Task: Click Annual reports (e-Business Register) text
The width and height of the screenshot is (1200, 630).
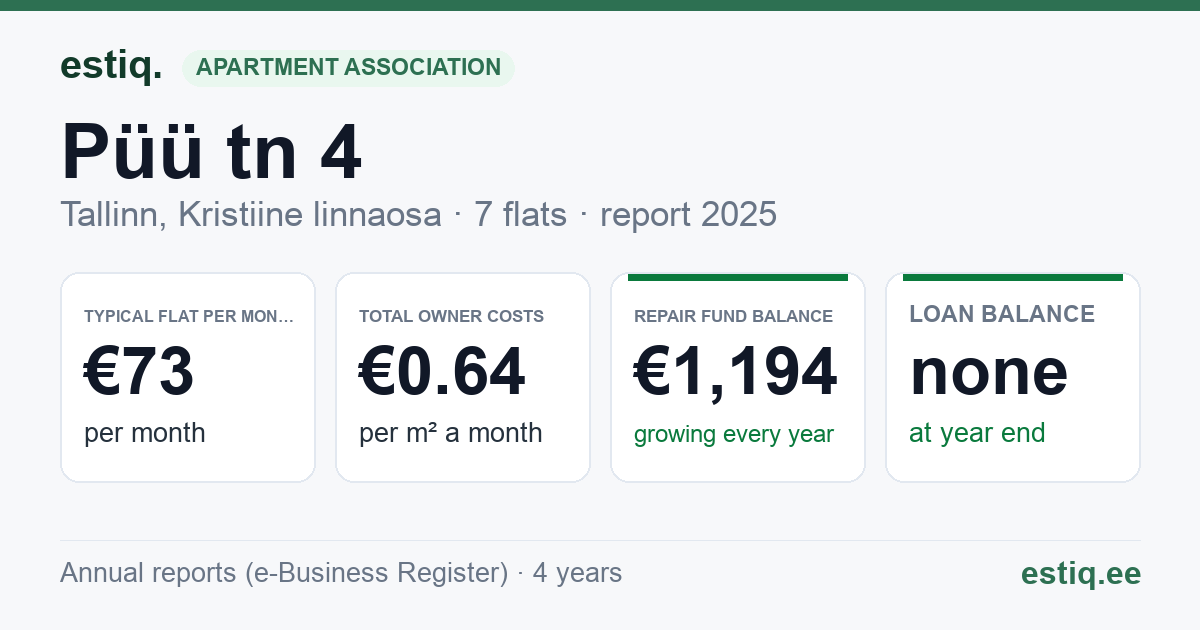Action: (x=284, y=573)
